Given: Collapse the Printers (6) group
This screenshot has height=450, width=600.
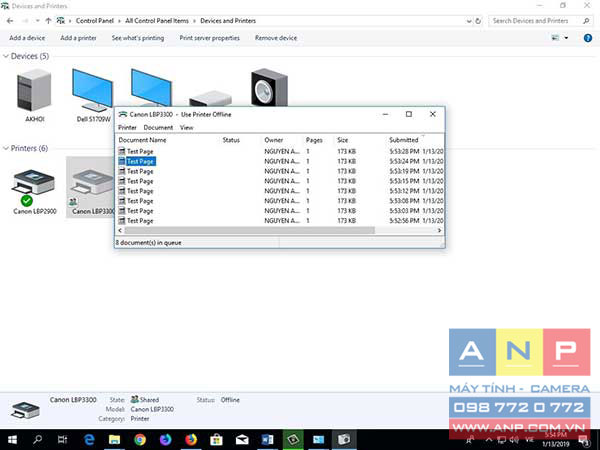Looking at the screenshot, I should [5, 148].
